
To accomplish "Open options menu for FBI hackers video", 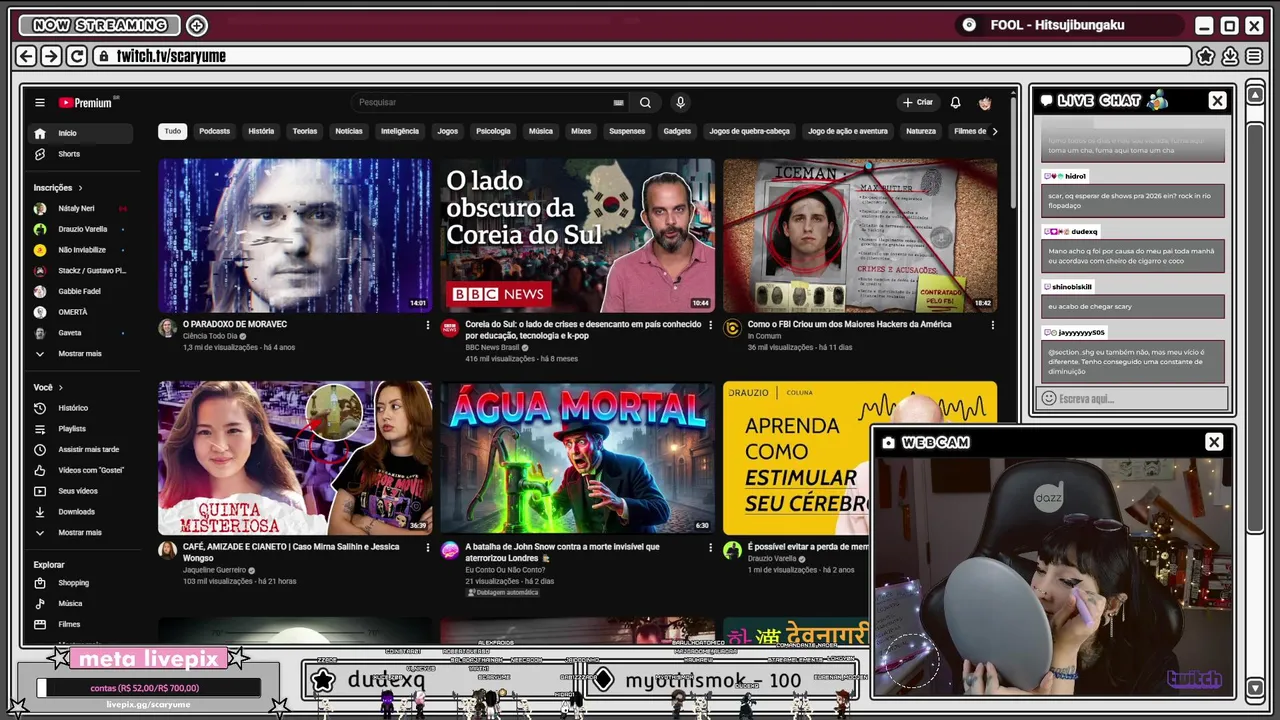I will [993, 325].
